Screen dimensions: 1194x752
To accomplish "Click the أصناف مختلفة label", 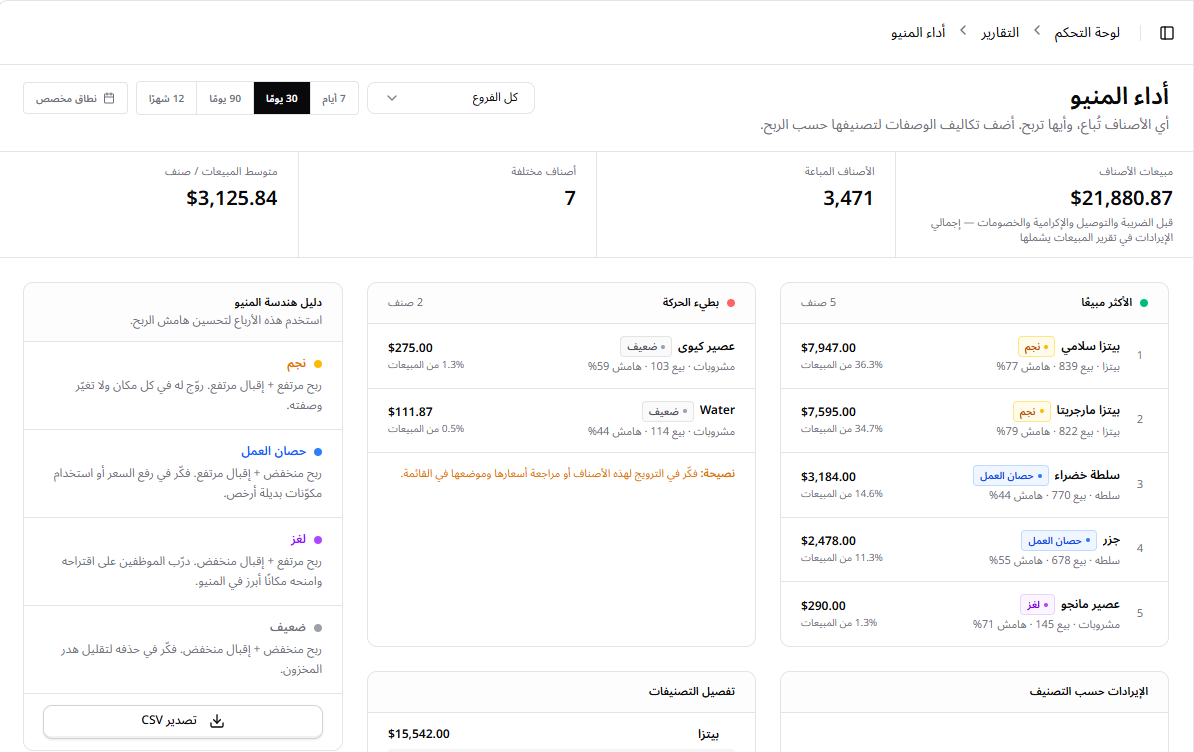I will pos(544,171).
